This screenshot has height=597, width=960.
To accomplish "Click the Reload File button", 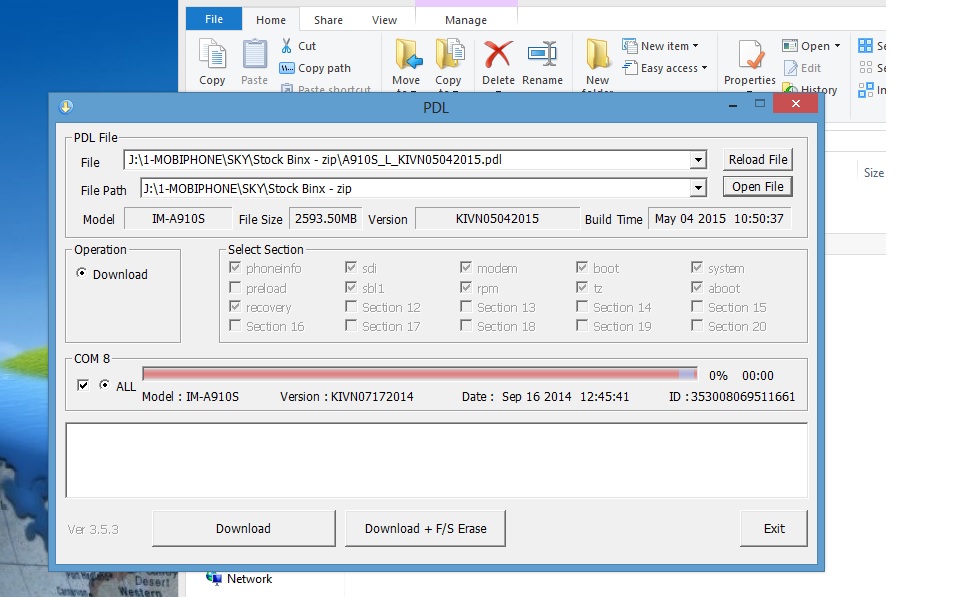I will tap(758, 159).
